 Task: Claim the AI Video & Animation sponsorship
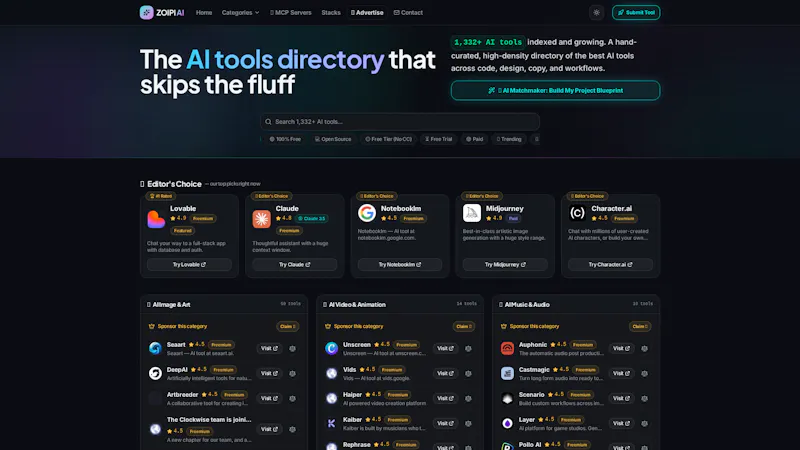464,326
